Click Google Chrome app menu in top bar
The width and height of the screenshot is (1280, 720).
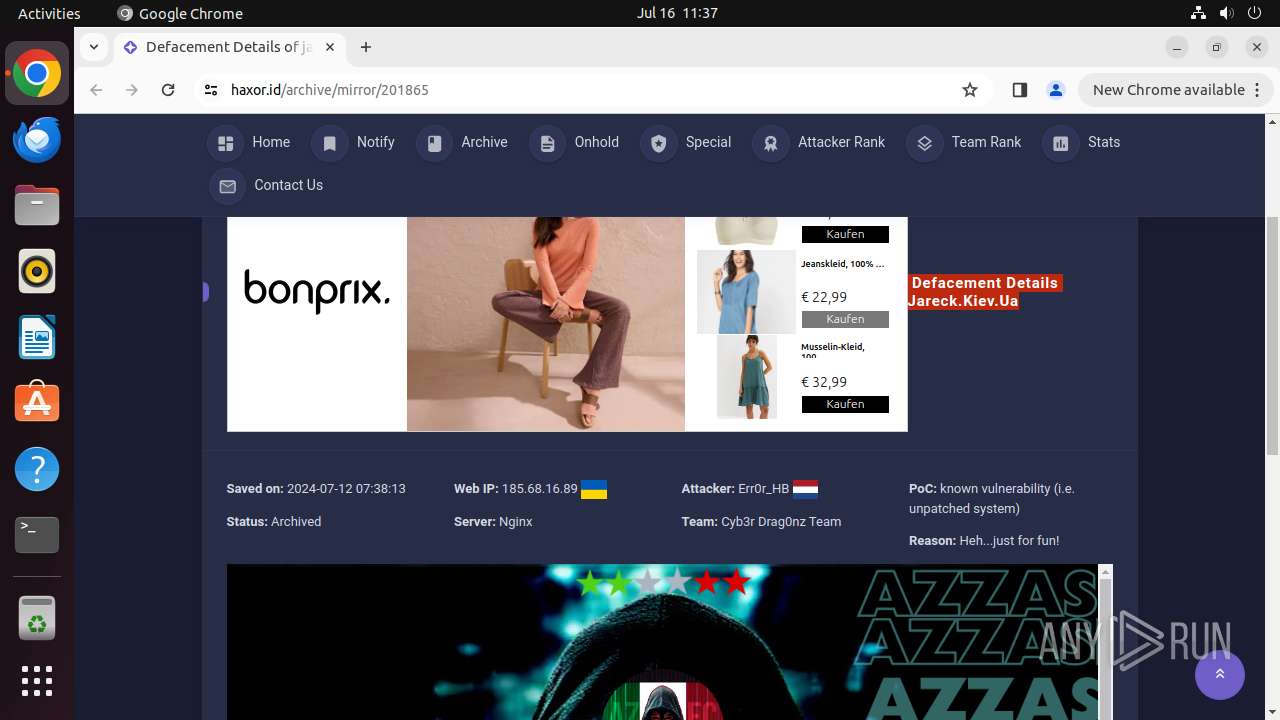180,13
